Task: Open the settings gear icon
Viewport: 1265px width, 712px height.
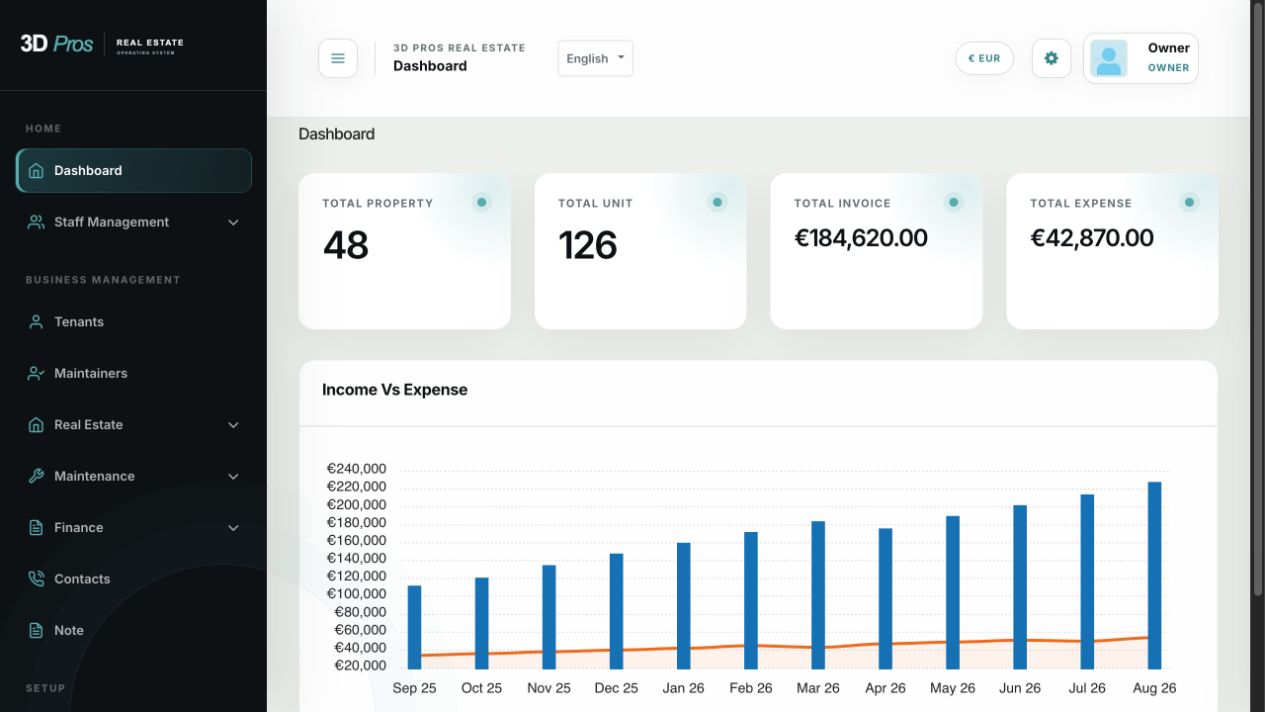Action: tap(1051, 58)
